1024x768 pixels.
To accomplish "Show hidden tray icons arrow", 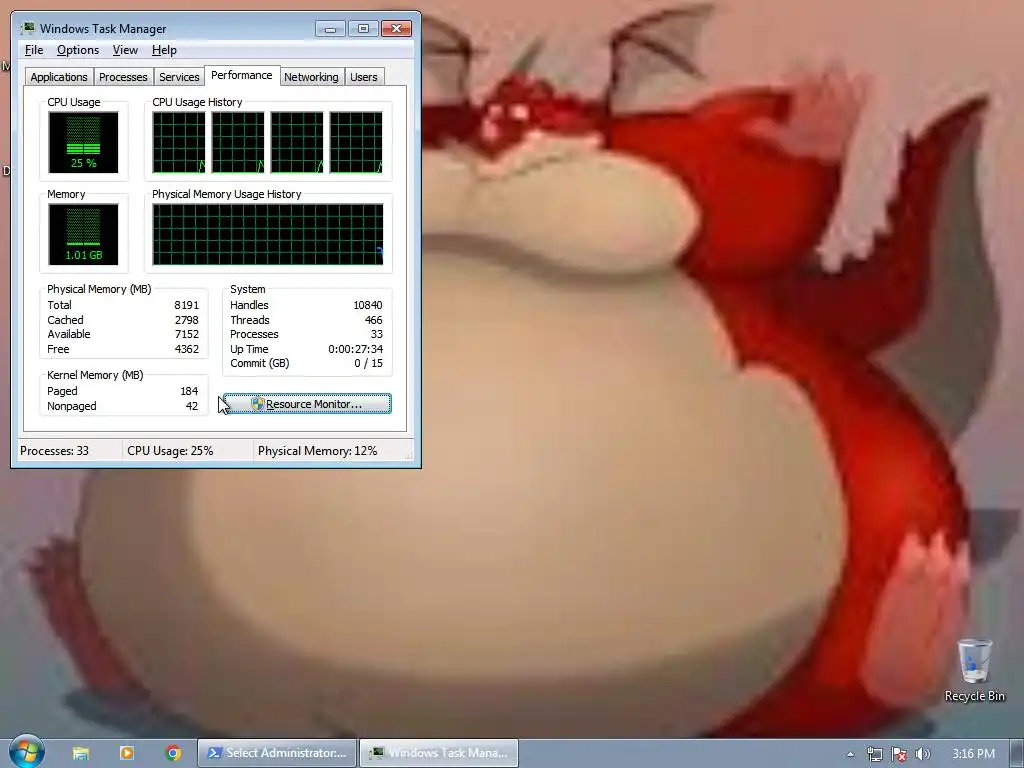I will pyautogui.click(x=850, y=754).
